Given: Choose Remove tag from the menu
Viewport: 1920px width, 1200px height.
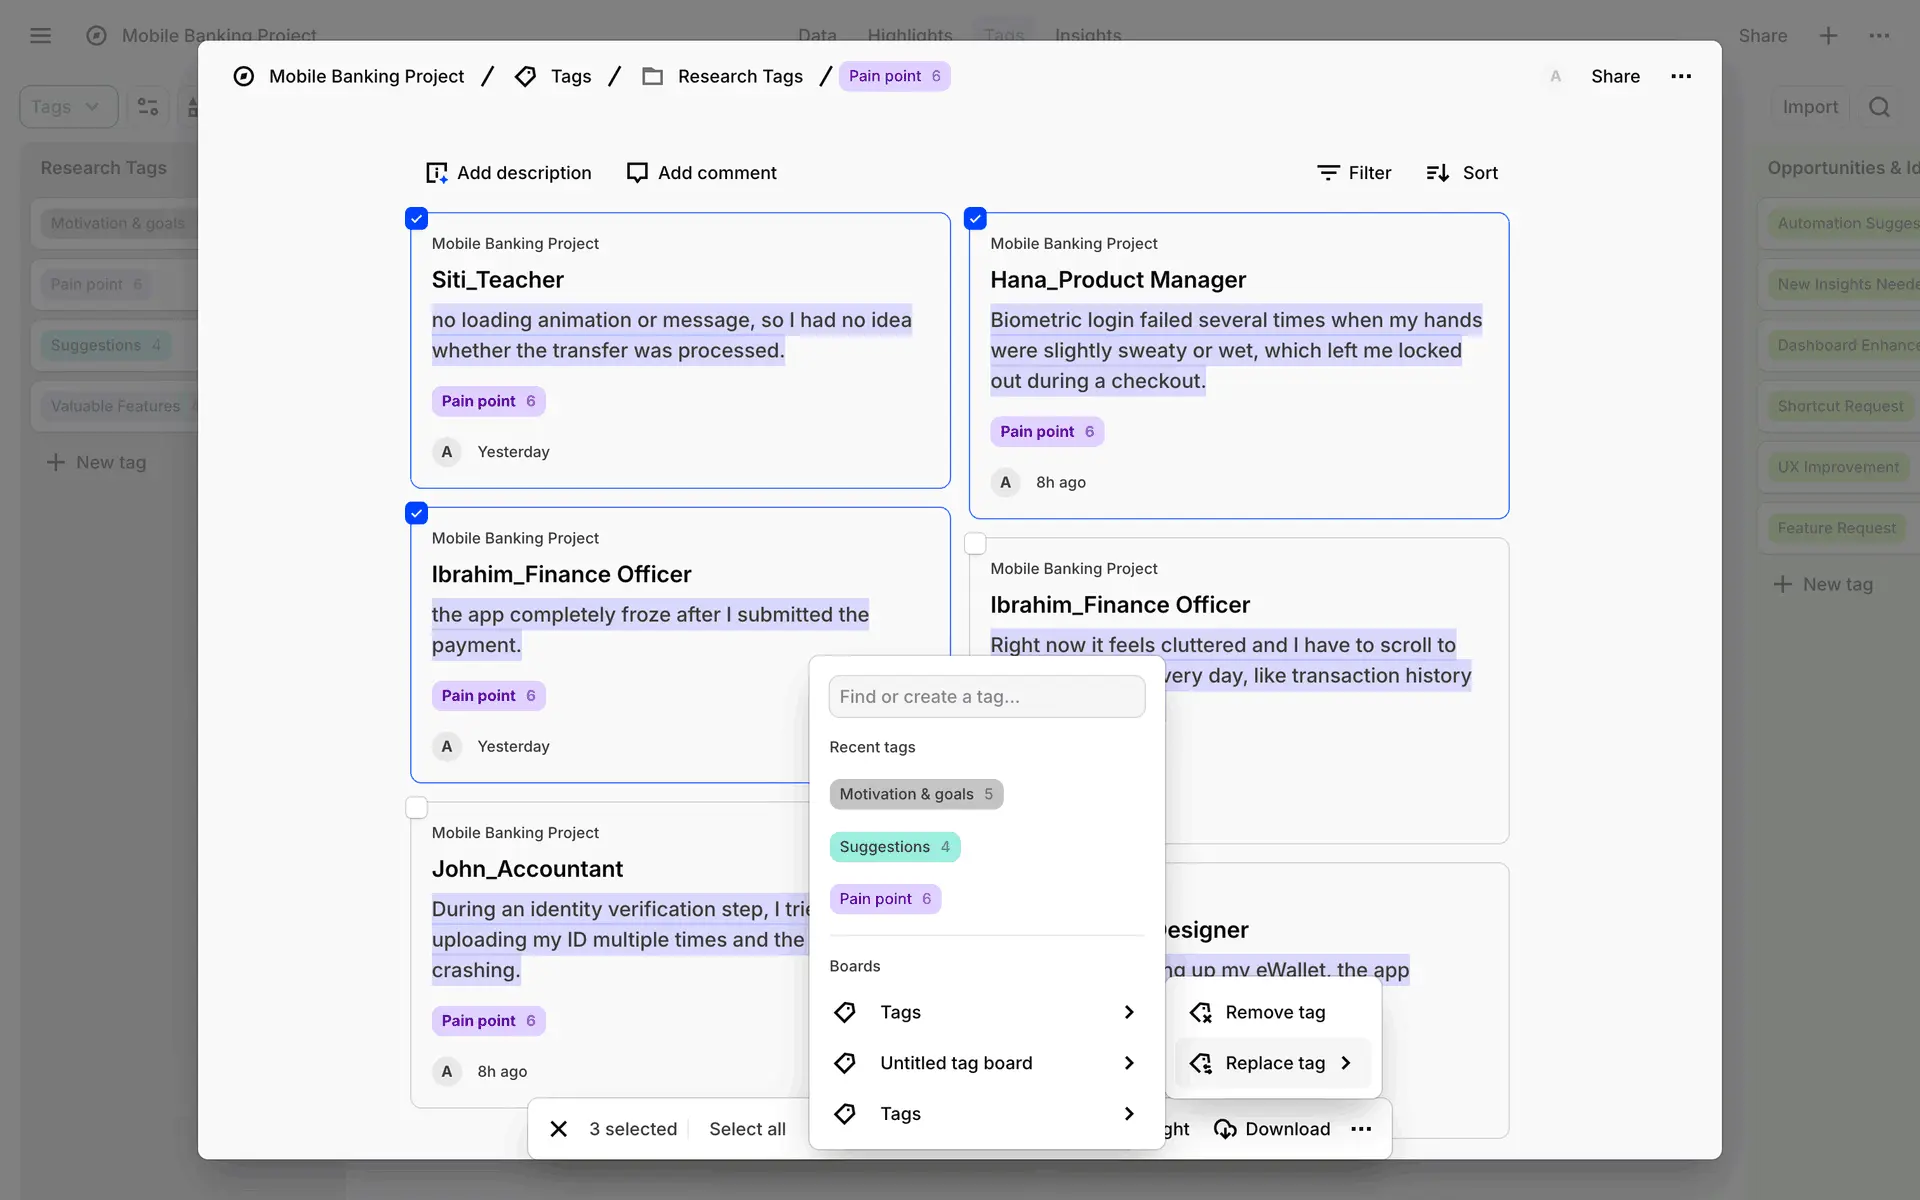Looking at the screenshot, I should pos(1274,1012).
